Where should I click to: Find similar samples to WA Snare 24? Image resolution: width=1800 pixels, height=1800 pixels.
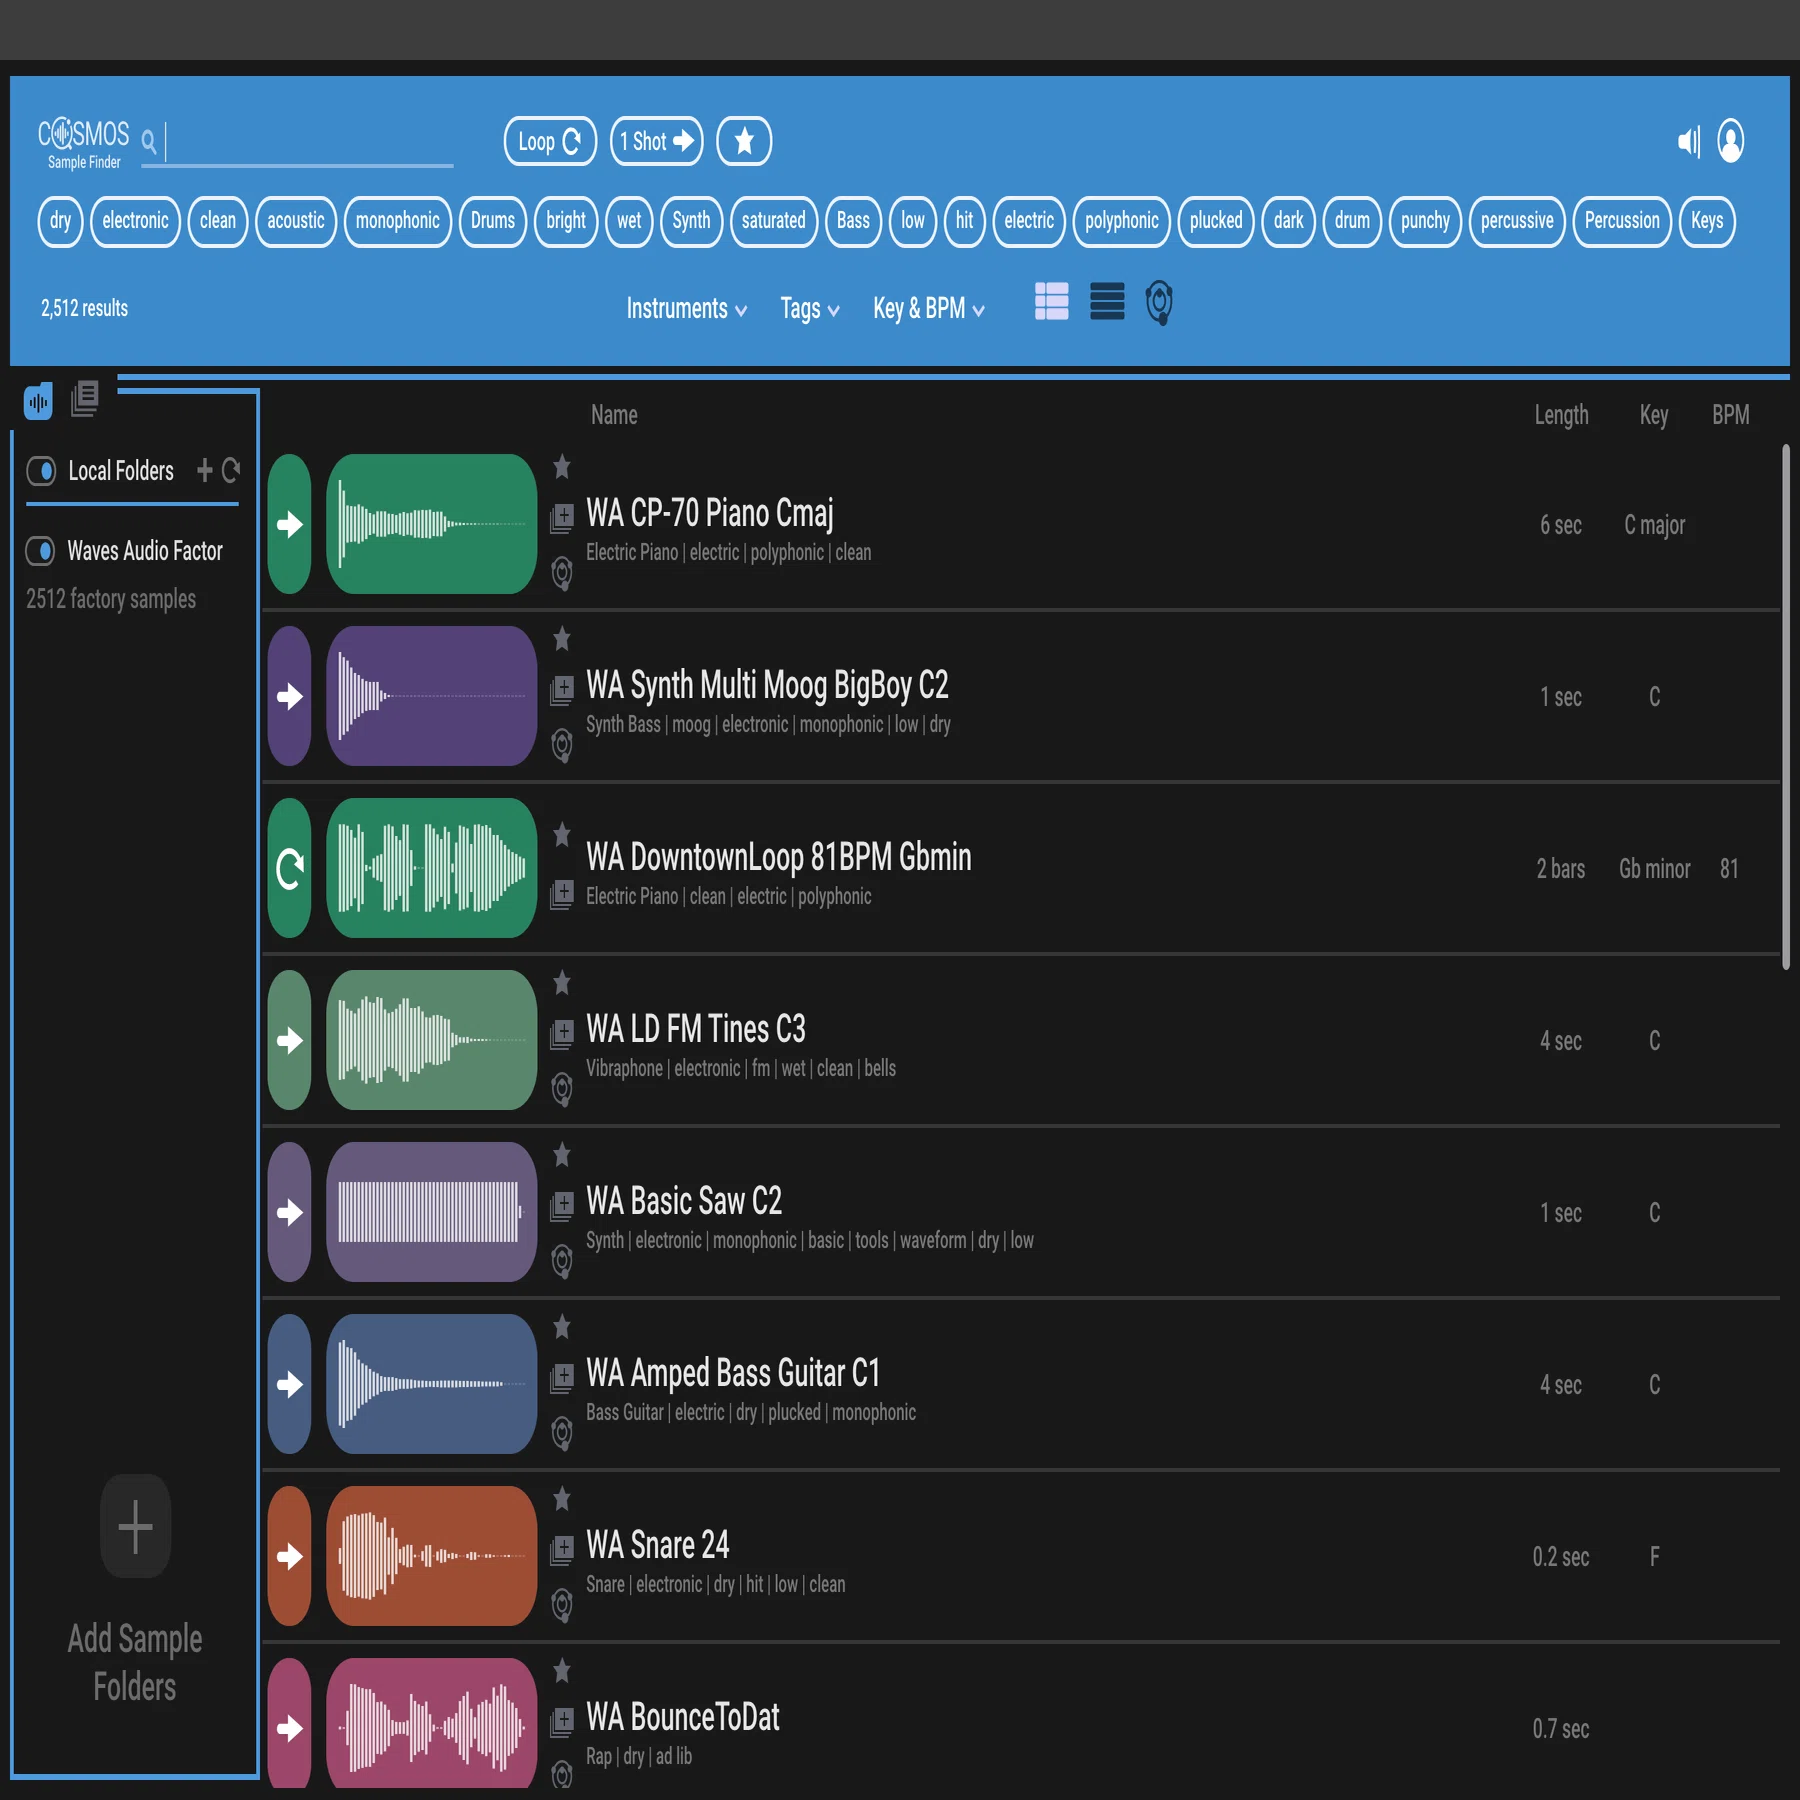pyautogui.click(x=562, y=1605)
